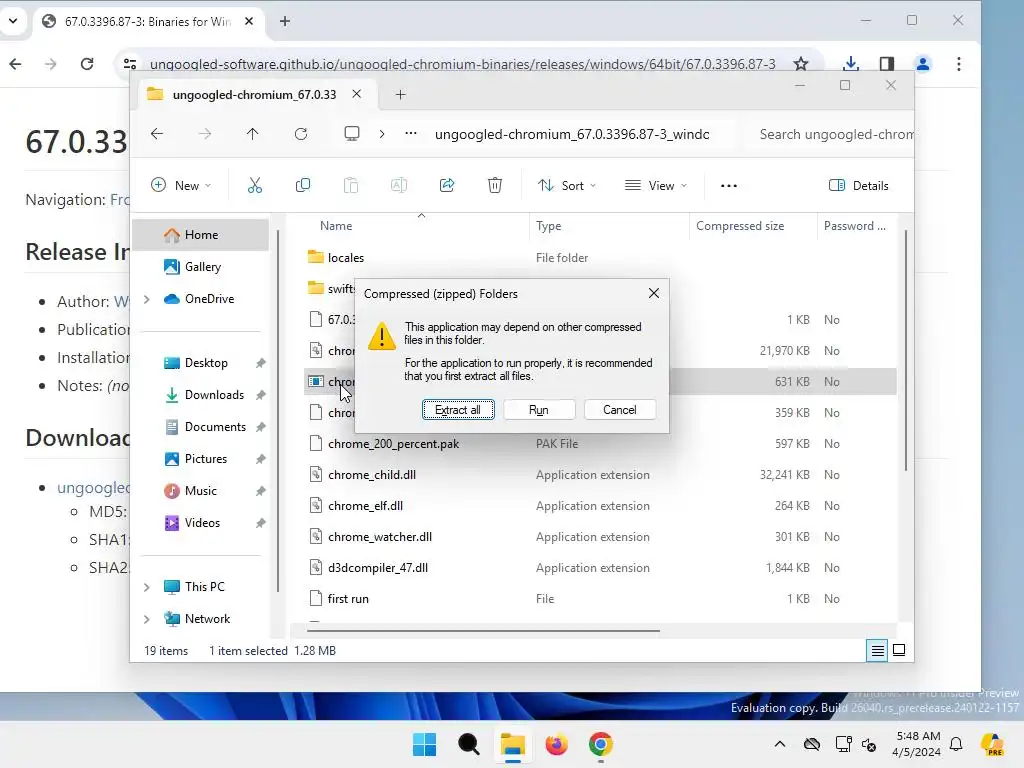
Task: Open Firefox from the taskbar
Action: 556,744
